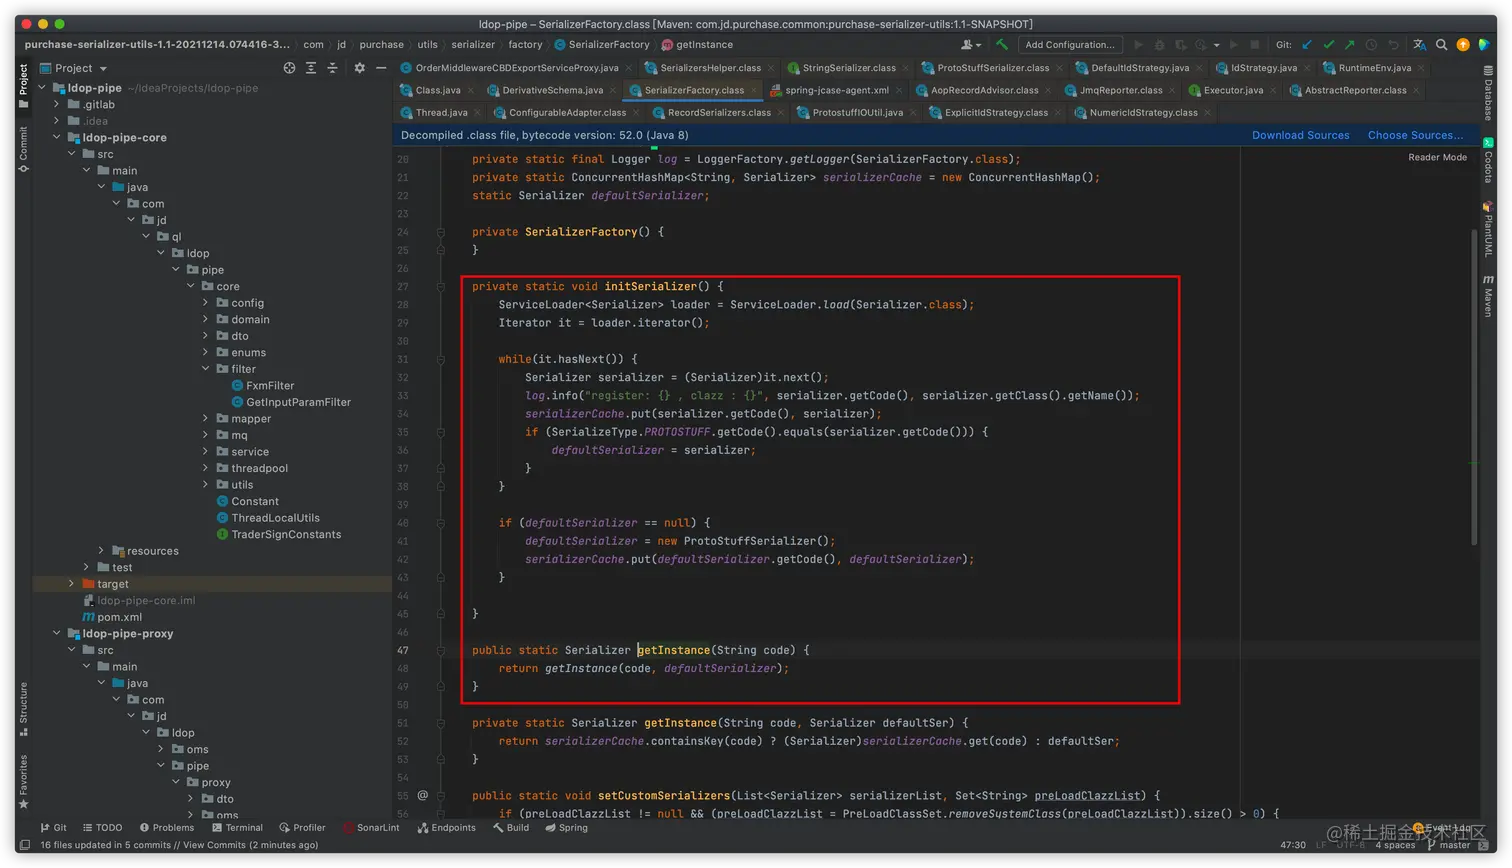1512x868 pixels.
Task: Expand the threadpool package
Action: pos(206,468)
